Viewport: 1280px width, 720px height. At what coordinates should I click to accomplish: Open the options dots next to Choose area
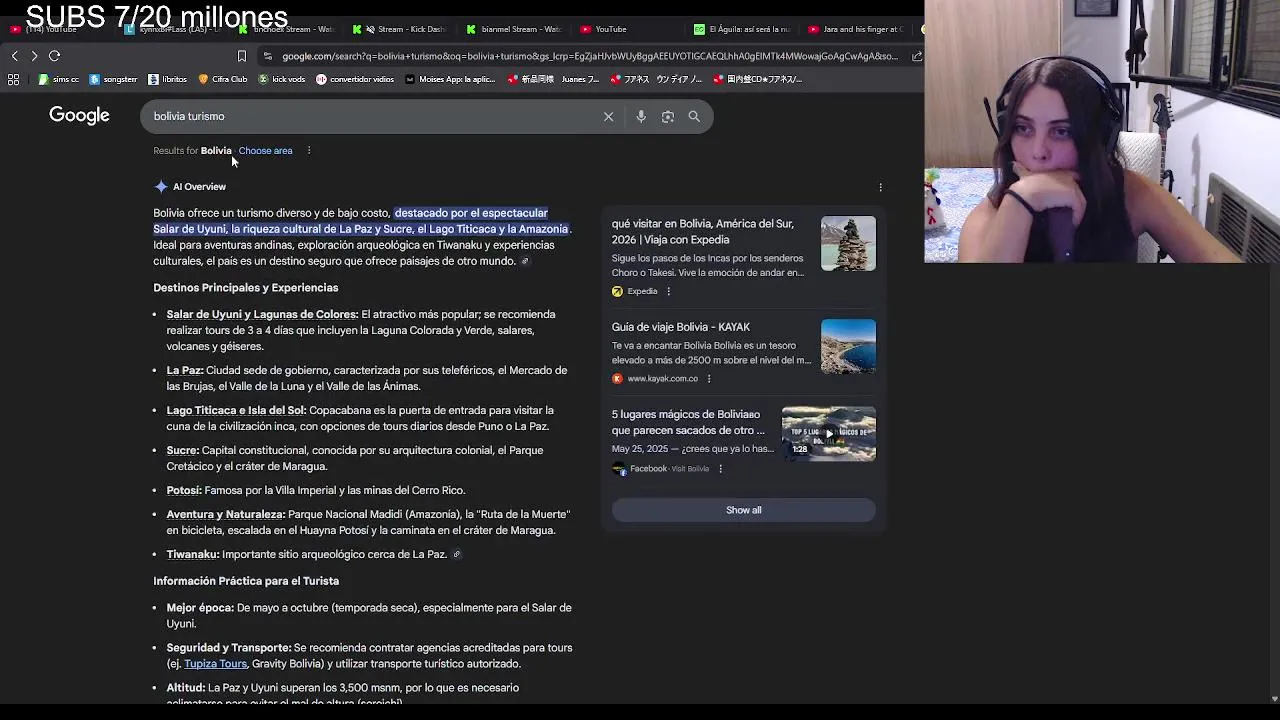309,151
